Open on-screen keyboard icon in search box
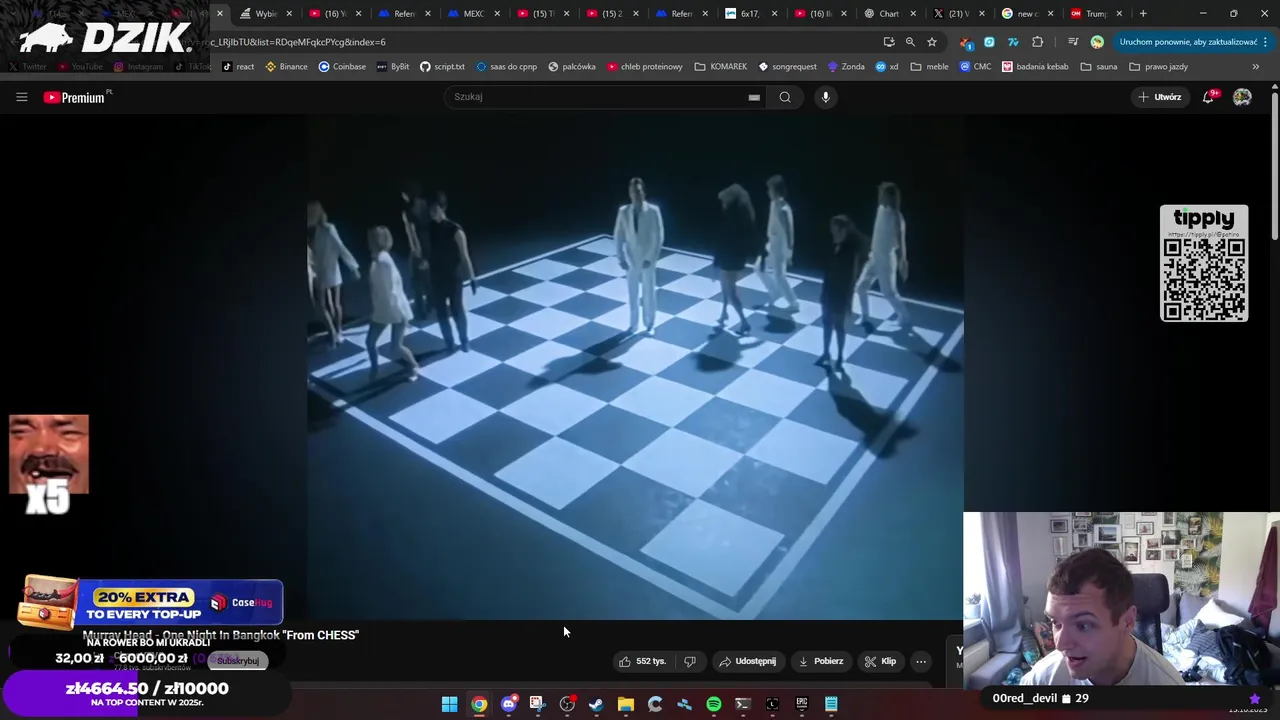 click(x=754, y=97)
